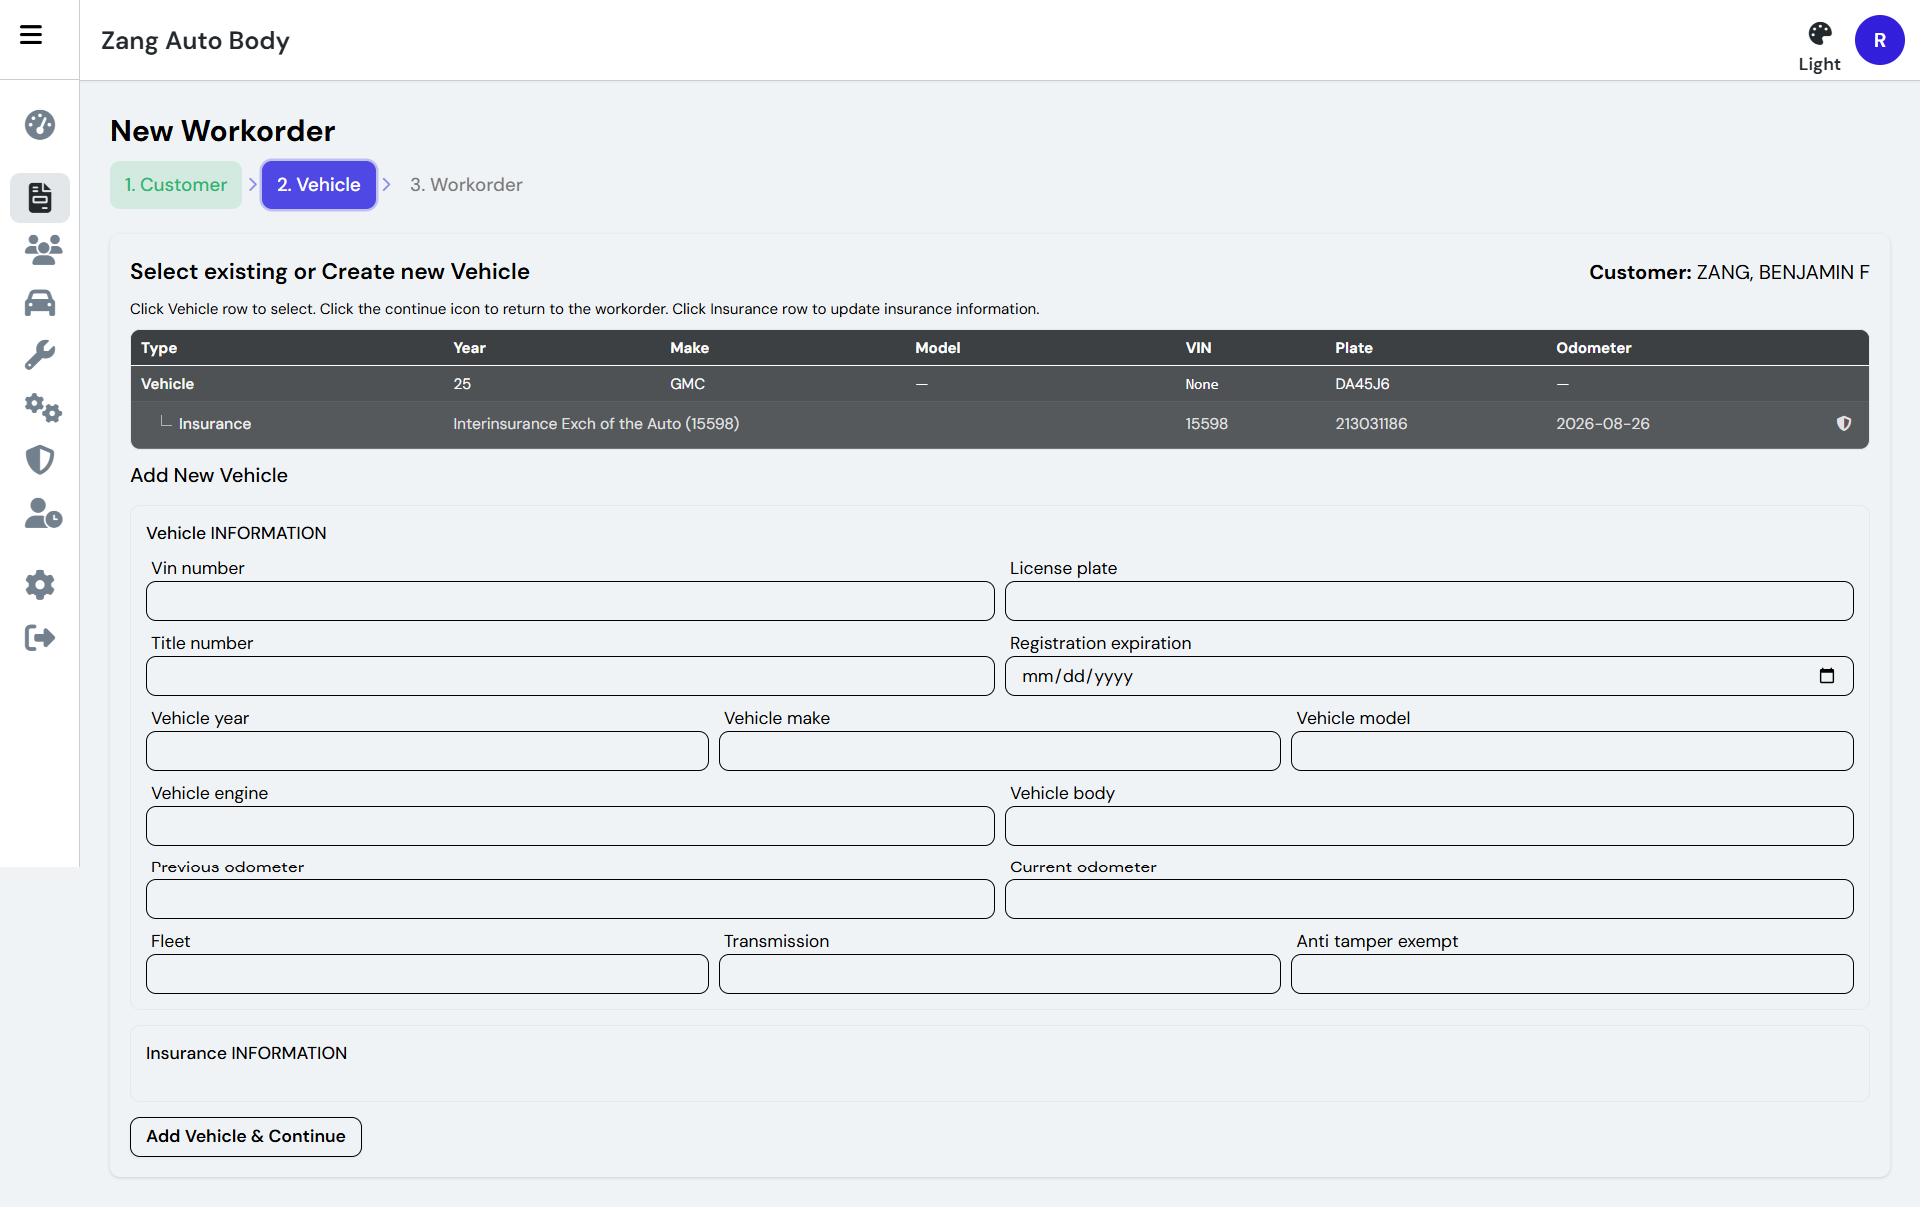Click the Plate column header
Screen dimensions: 1920x1207
(x=1354, y=348)
